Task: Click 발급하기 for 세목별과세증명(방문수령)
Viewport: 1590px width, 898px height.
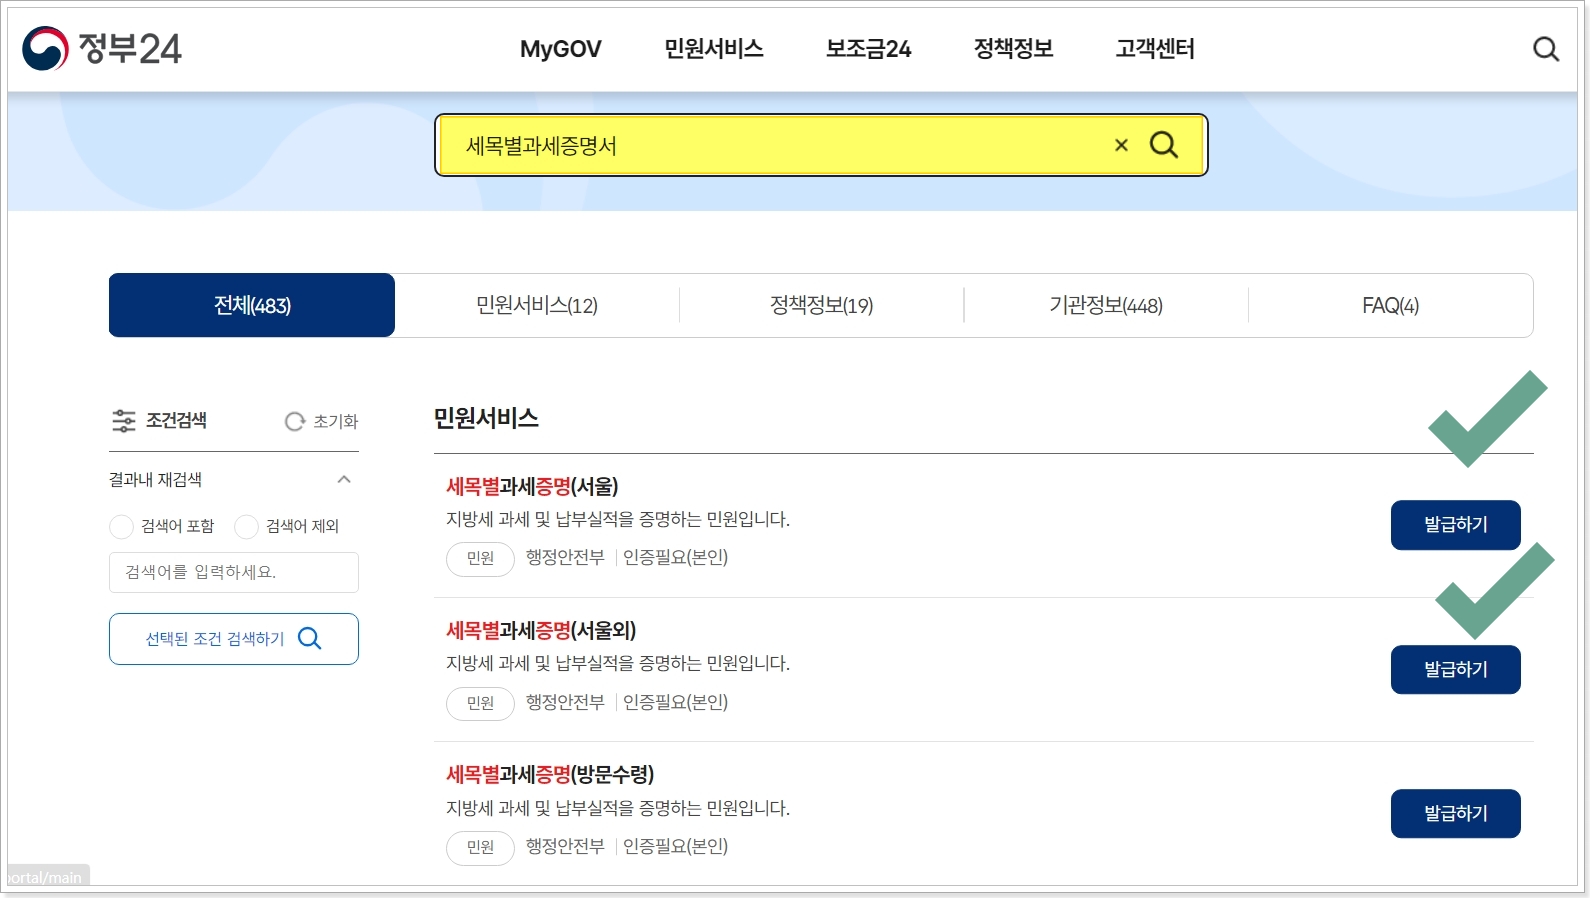Action: (1455, 813)
